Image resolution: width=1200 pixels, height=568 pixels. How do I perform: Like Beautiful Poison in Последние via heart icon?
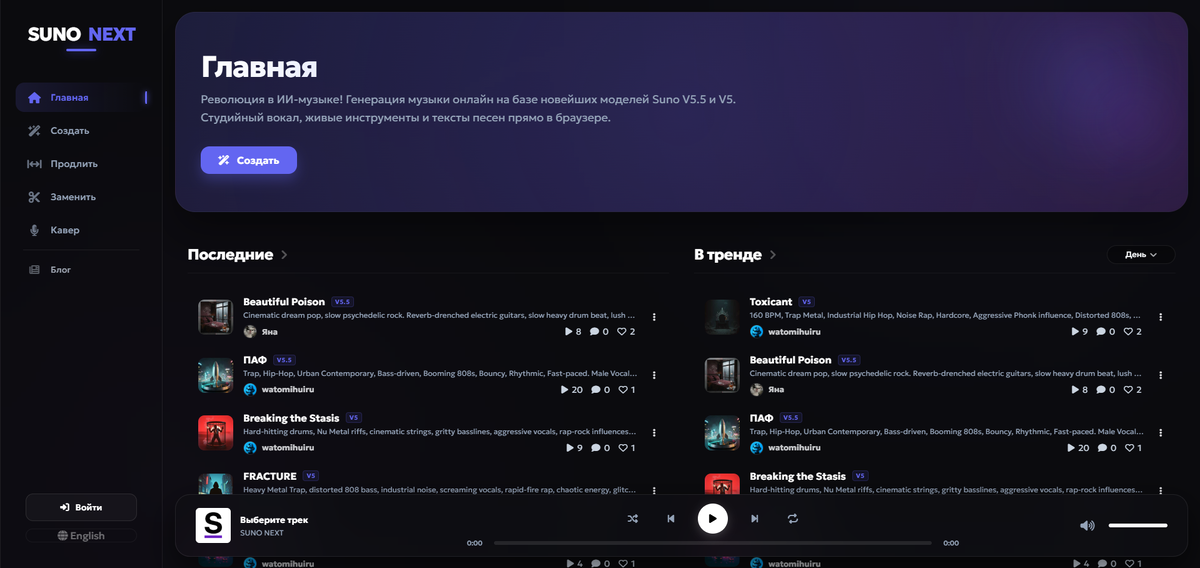pyautogui.click(x=621, y=332)
